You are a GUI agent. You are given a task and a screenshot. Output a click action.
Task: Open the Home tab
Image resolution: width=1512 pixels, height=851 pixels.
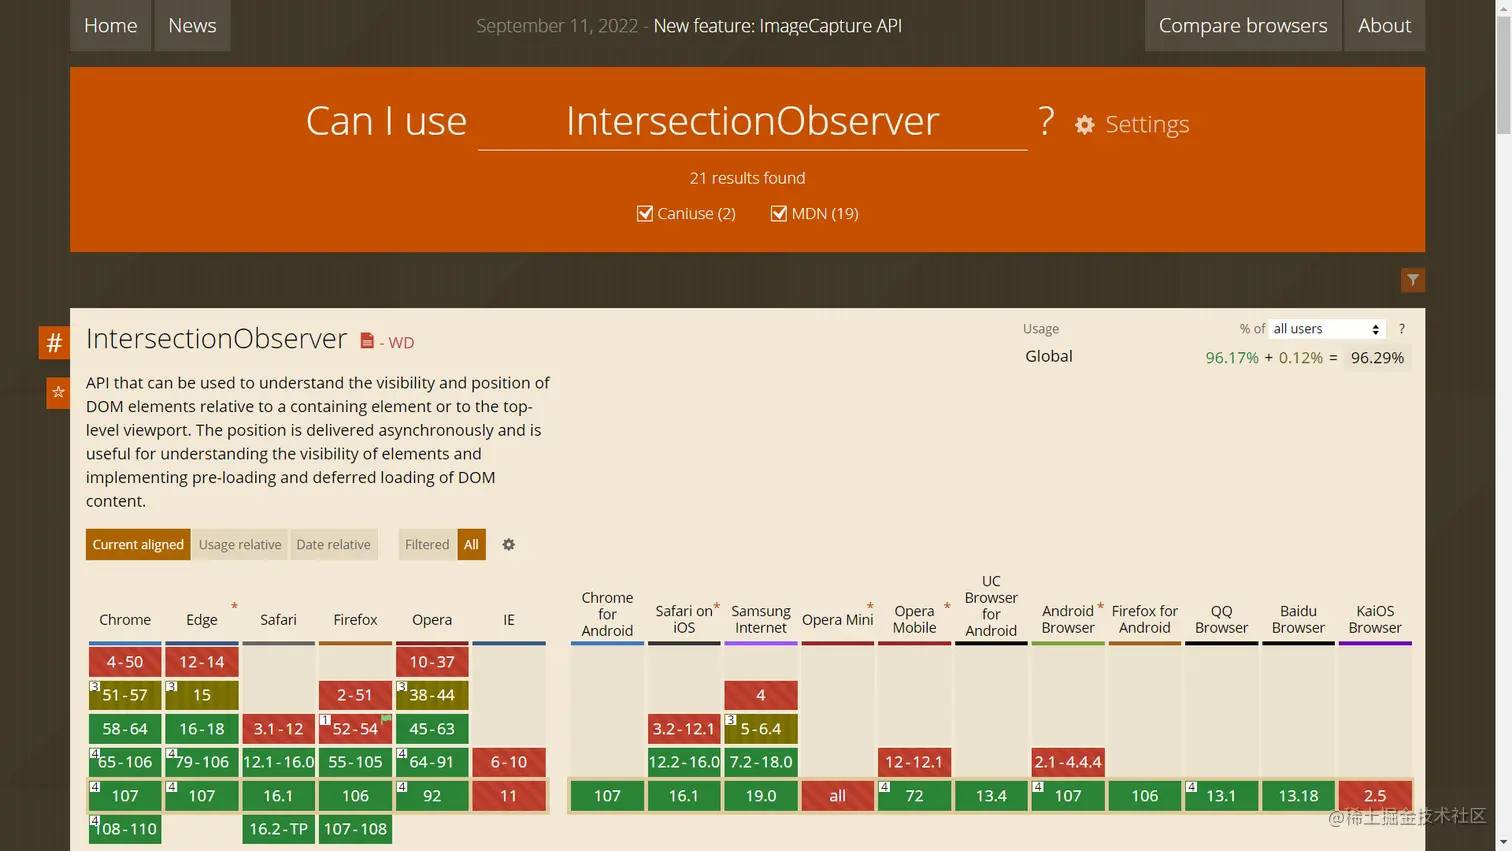click(x=111, y=25)
